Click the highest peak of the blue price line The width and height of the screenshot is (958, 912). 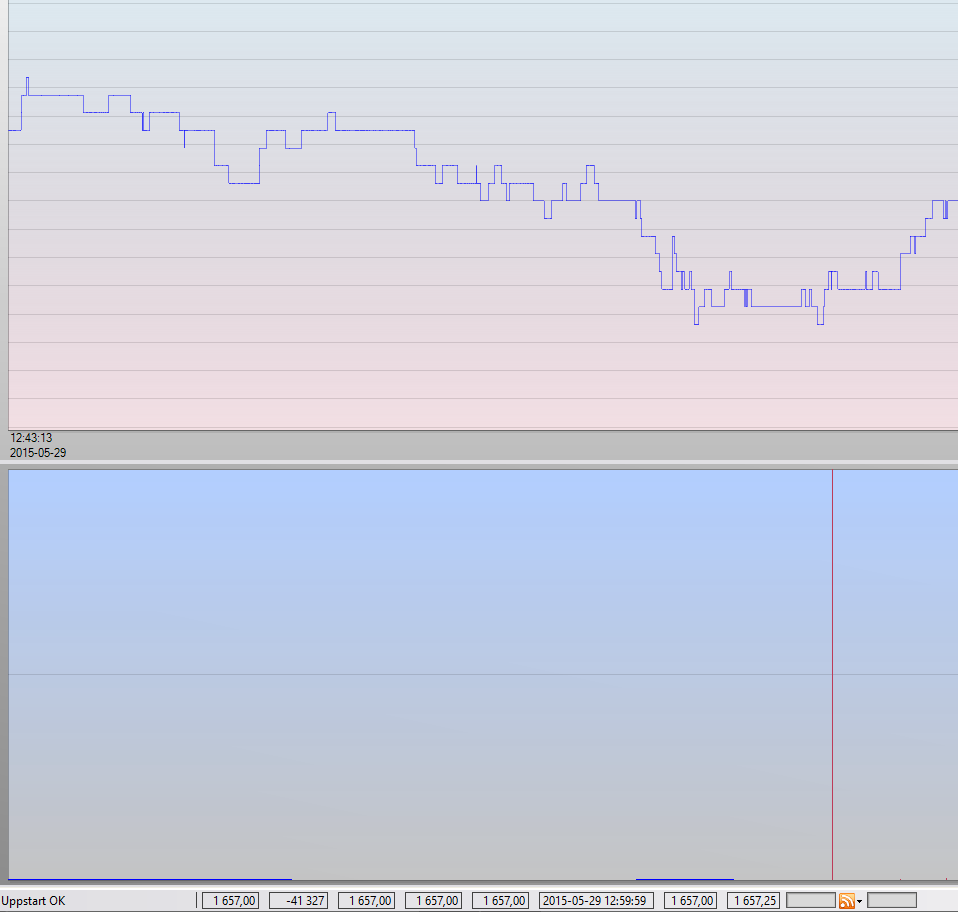click(27, 79)
